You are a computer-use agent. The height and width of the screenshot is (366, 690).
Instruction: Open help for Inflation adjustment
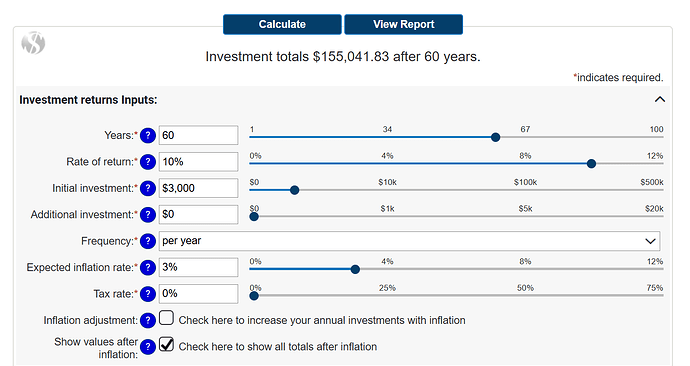[148, 320]
